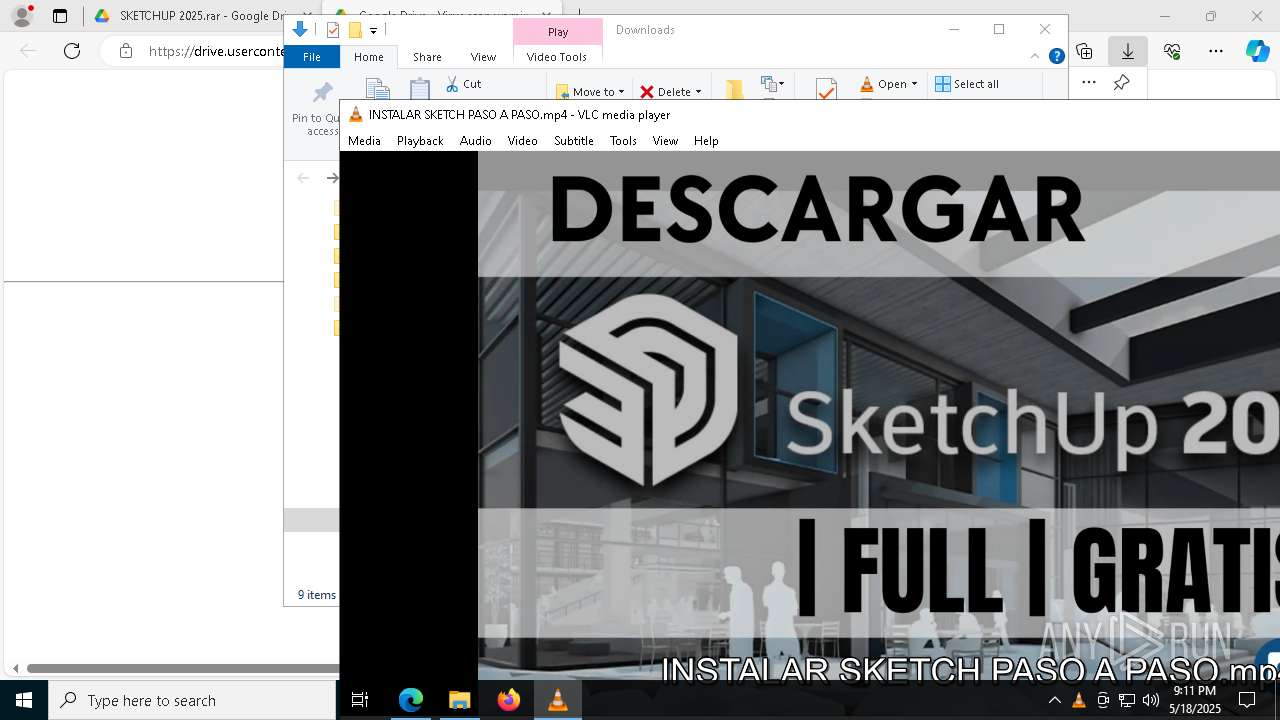Click the Windows Start button

click(24, 700)
